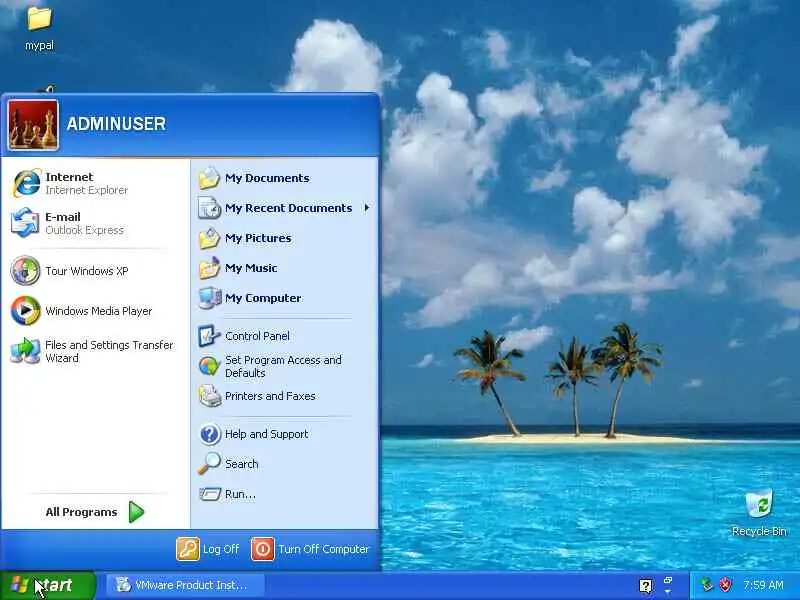The width and height of the screenshot is (800, 600).
Task: Click the Run... text label
Action: 240,494
